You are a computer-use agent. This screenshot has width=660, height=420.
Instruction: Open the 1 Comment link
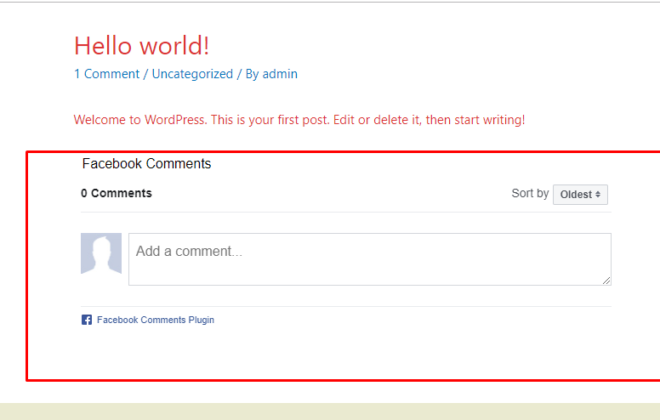106,74
